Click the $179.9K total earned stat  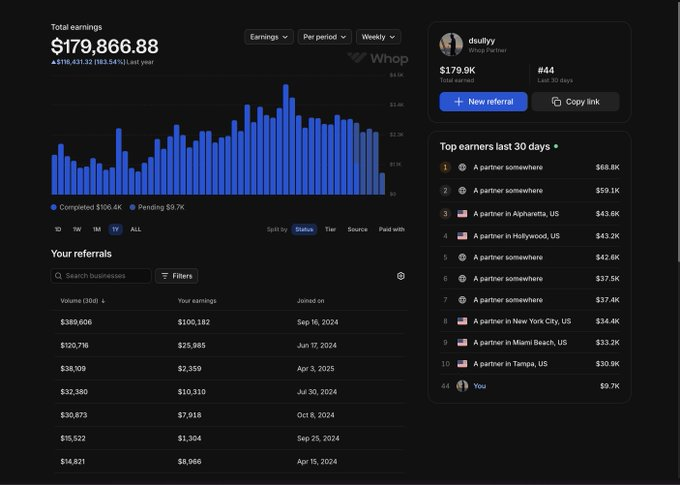click(x=457, y=74)
